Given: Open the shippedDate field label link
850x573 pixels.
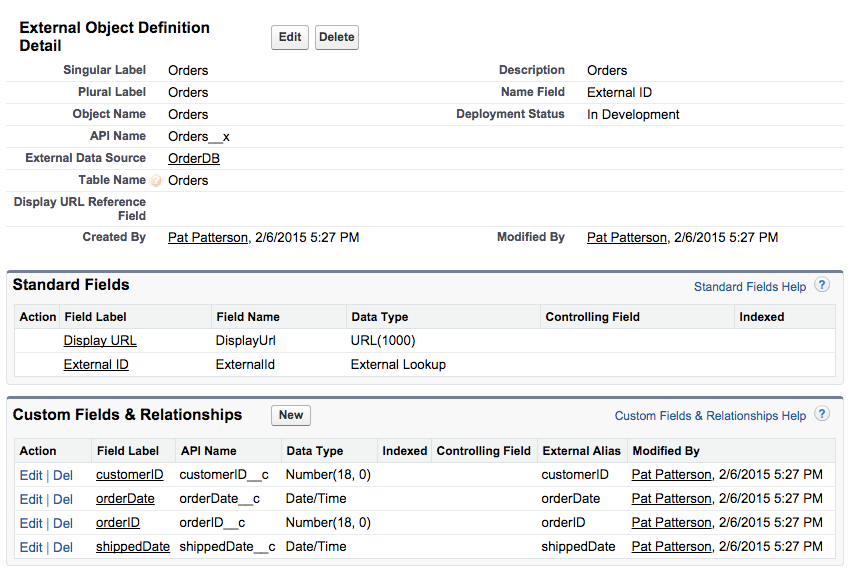Looking at the screenshot, I should click(x=133, y=546).
